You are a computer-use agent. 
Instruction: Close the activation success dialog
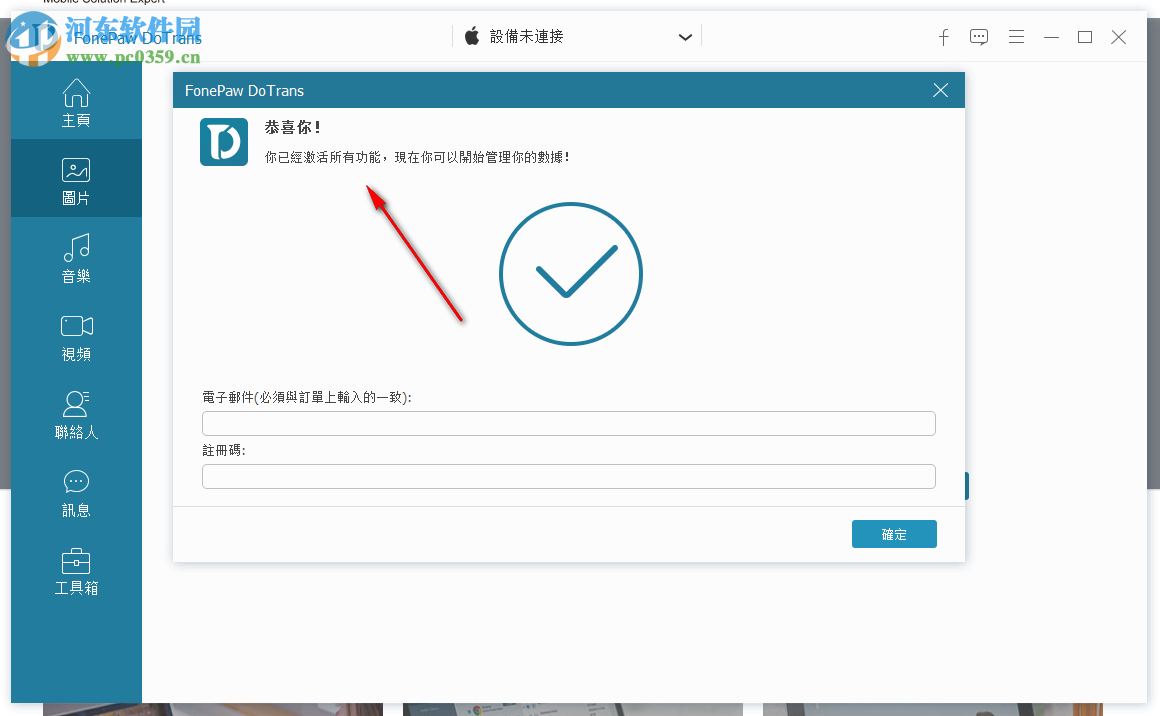click(x=939, y=89)
